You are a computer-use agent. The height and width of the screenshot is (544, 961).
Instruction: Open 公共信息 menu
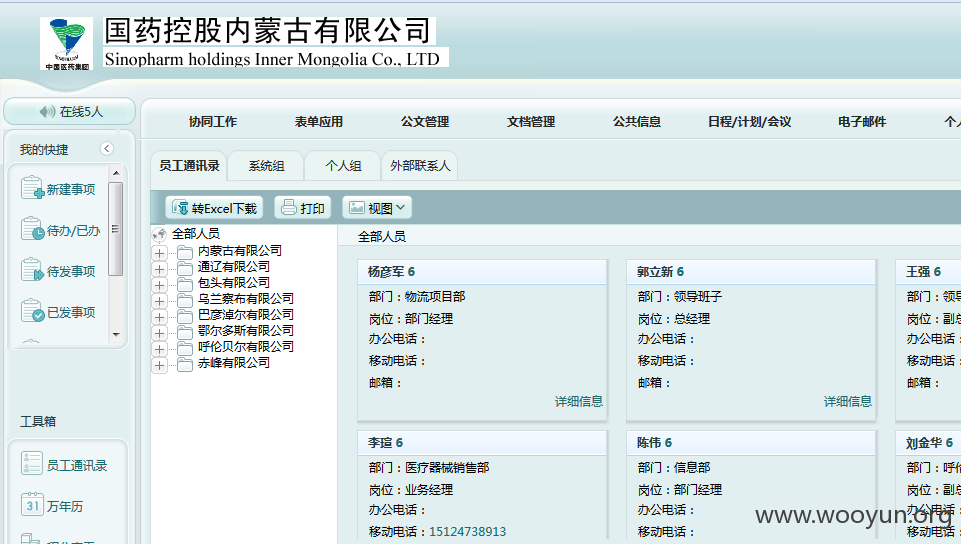(637, 121)
